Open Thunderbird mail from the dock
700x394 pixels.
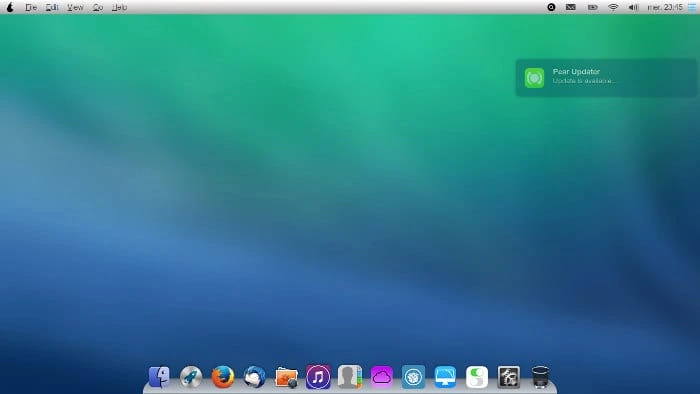(254, 377)
